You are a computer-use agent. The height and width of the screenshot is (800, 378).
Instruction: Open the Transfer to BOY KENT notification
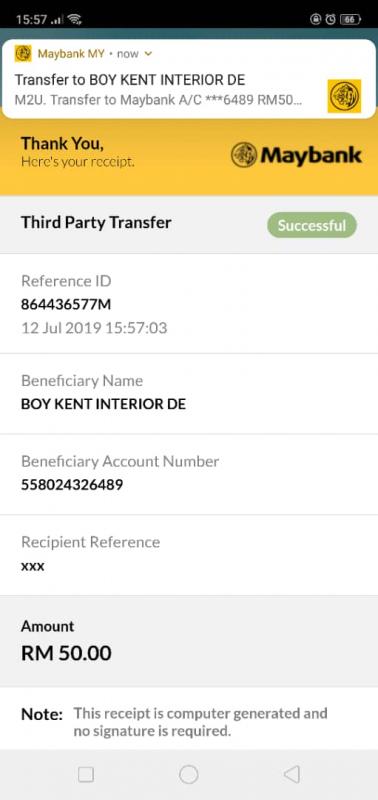189,79
